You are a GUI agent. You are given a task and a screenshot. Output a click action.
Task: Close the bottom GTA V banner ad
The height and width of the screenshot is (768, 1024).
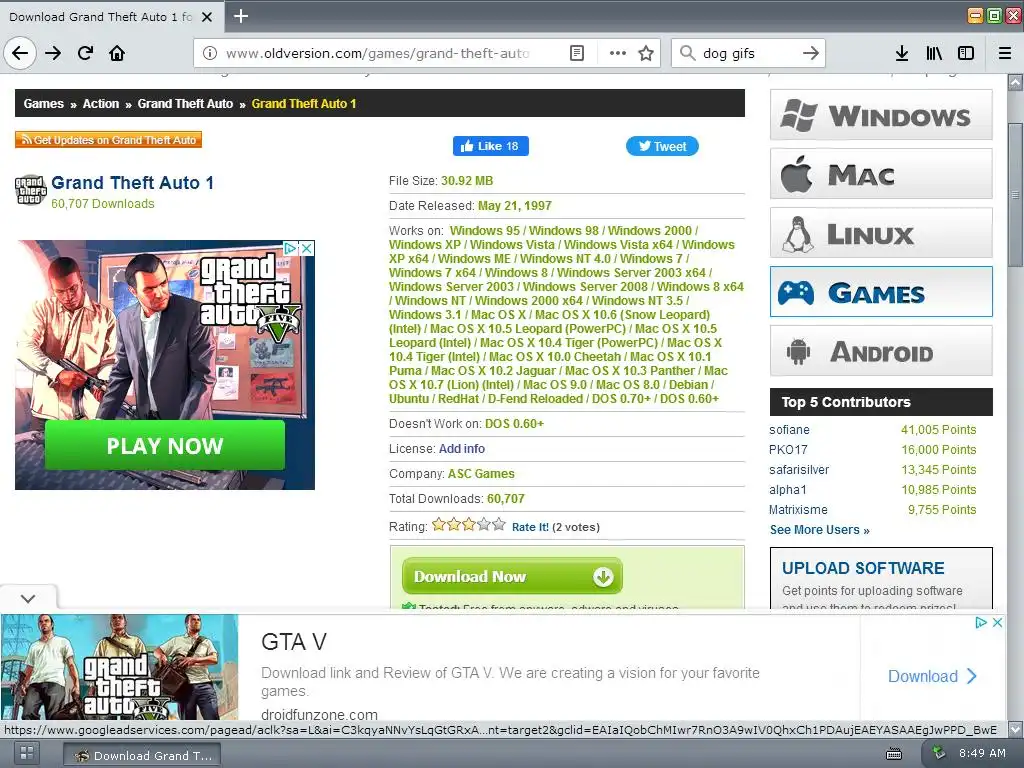(997, 622)
